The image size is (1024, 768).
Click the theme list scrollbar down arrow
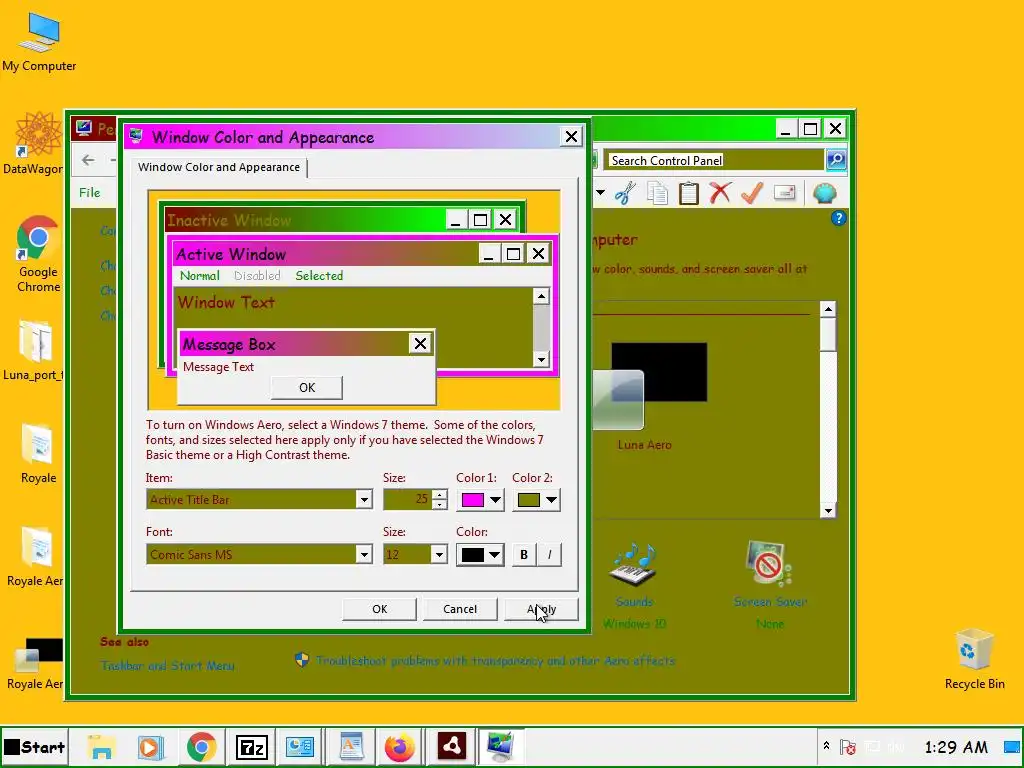(828, 511)
